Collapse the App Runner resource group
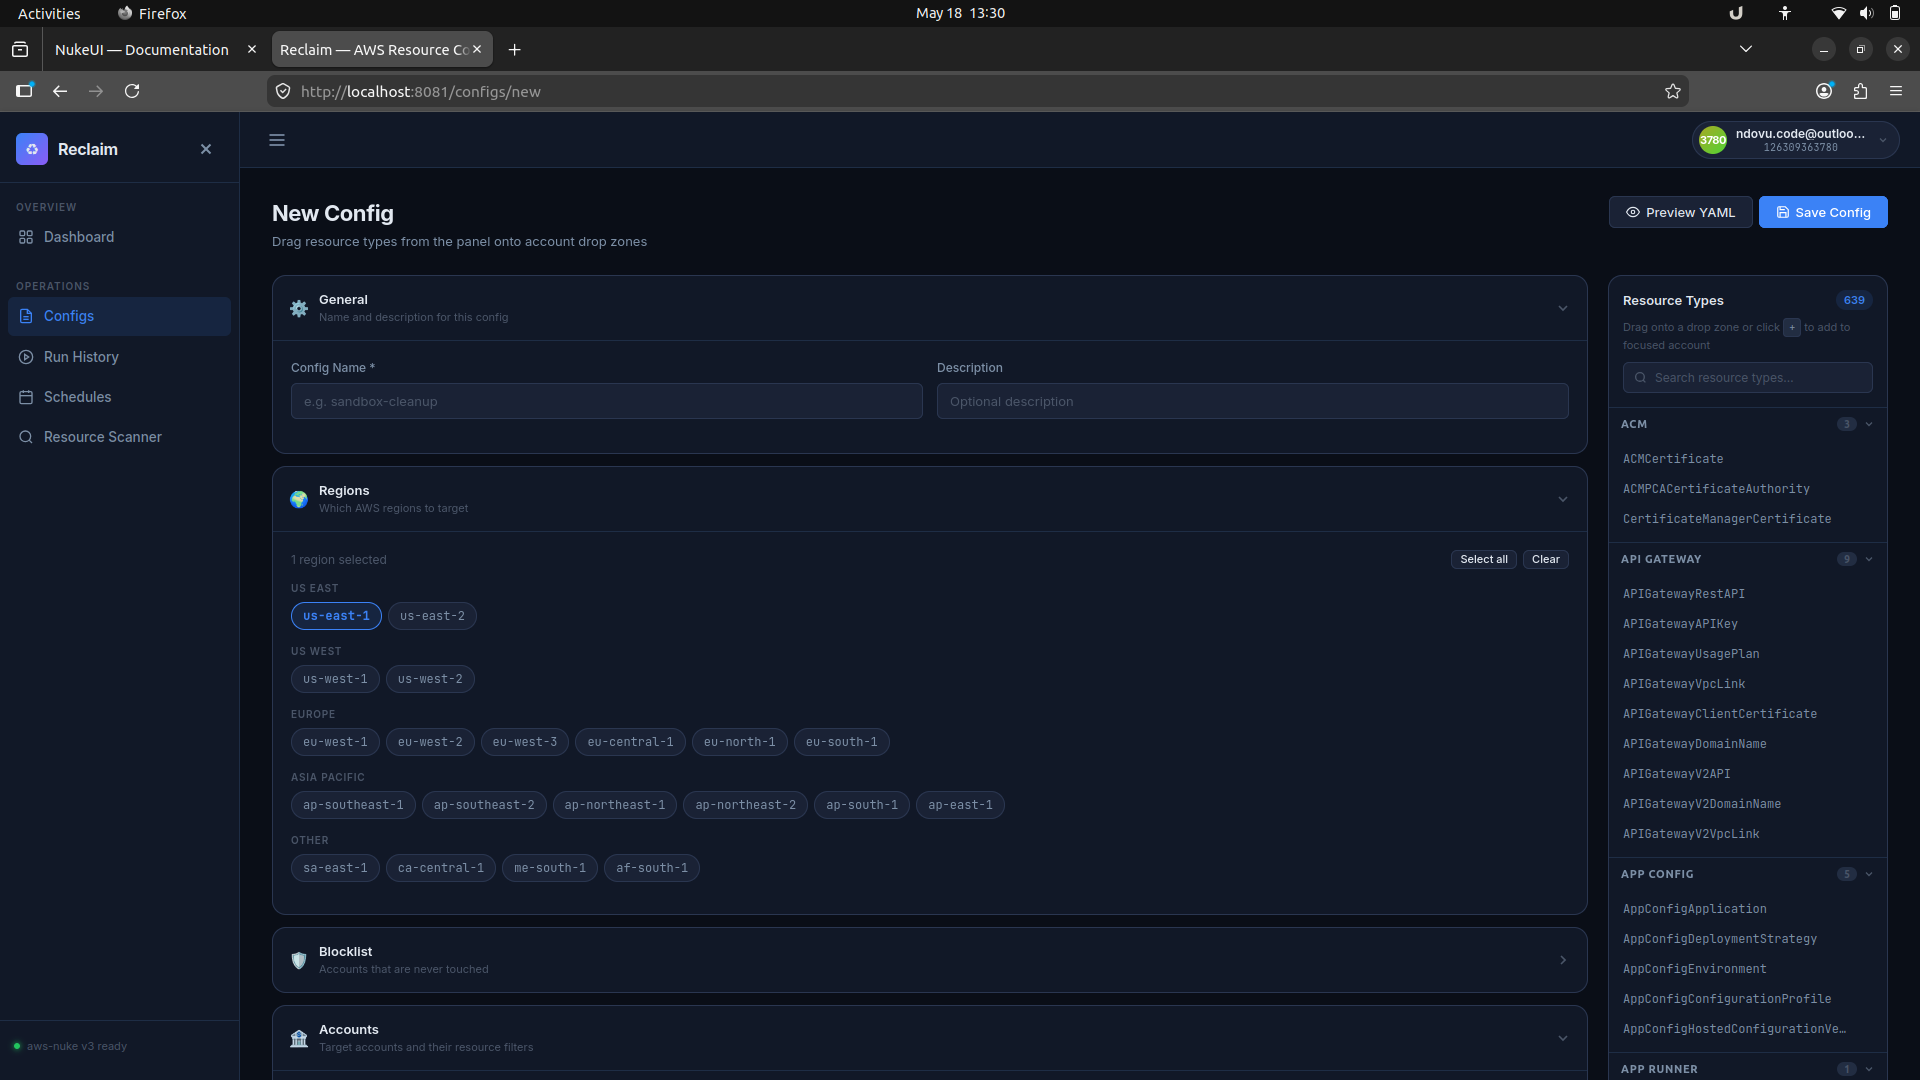Viewport: 1920px width, 1080px height. pos(1868,1069)
